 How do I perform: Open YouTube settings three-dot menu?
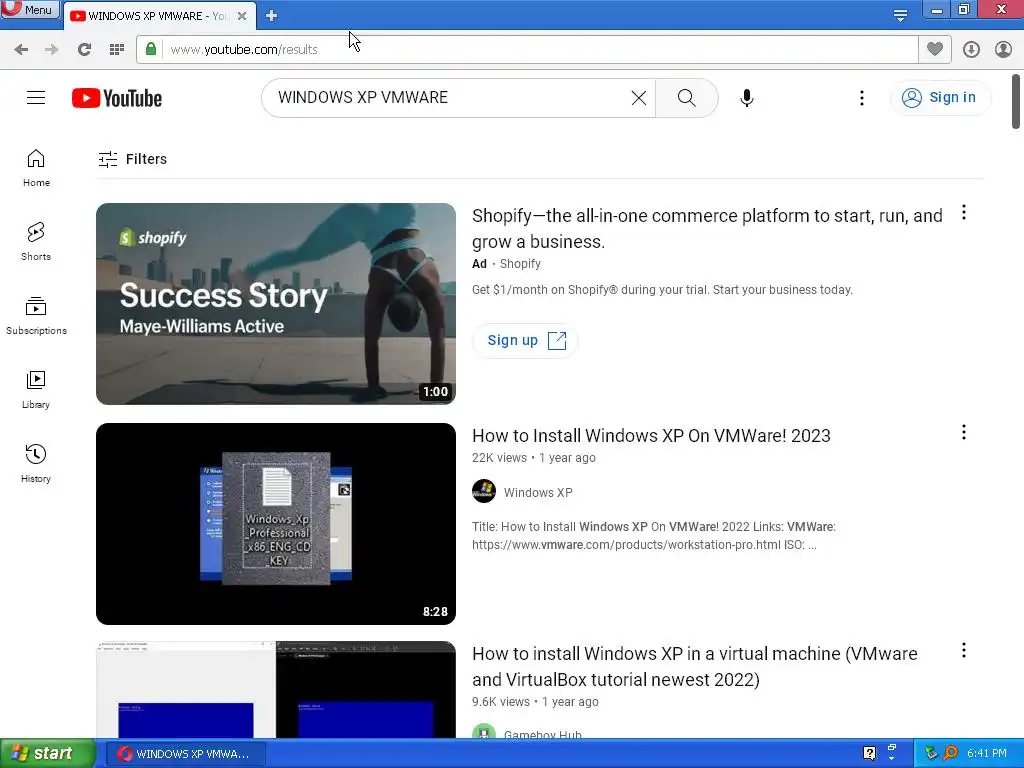pyautogui.click(x=862, y=98)
